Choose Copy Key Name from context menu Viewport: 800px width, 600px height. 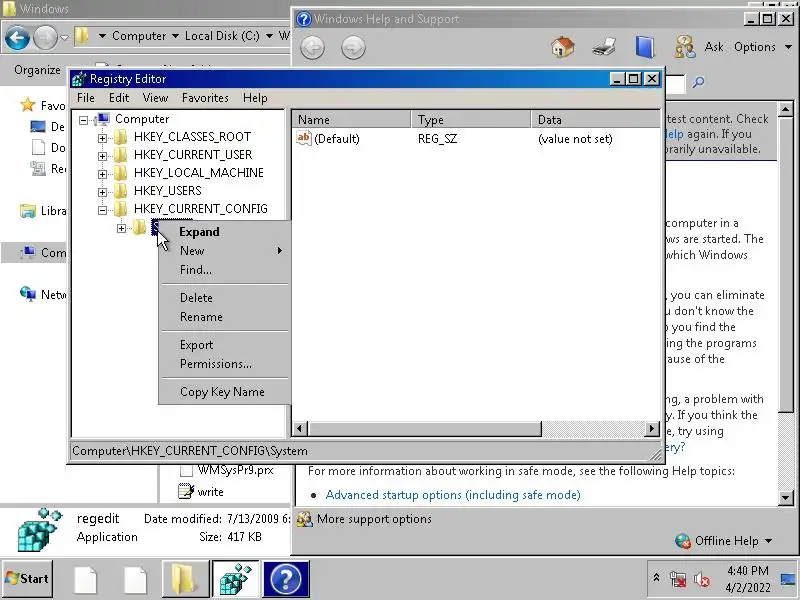224,392
